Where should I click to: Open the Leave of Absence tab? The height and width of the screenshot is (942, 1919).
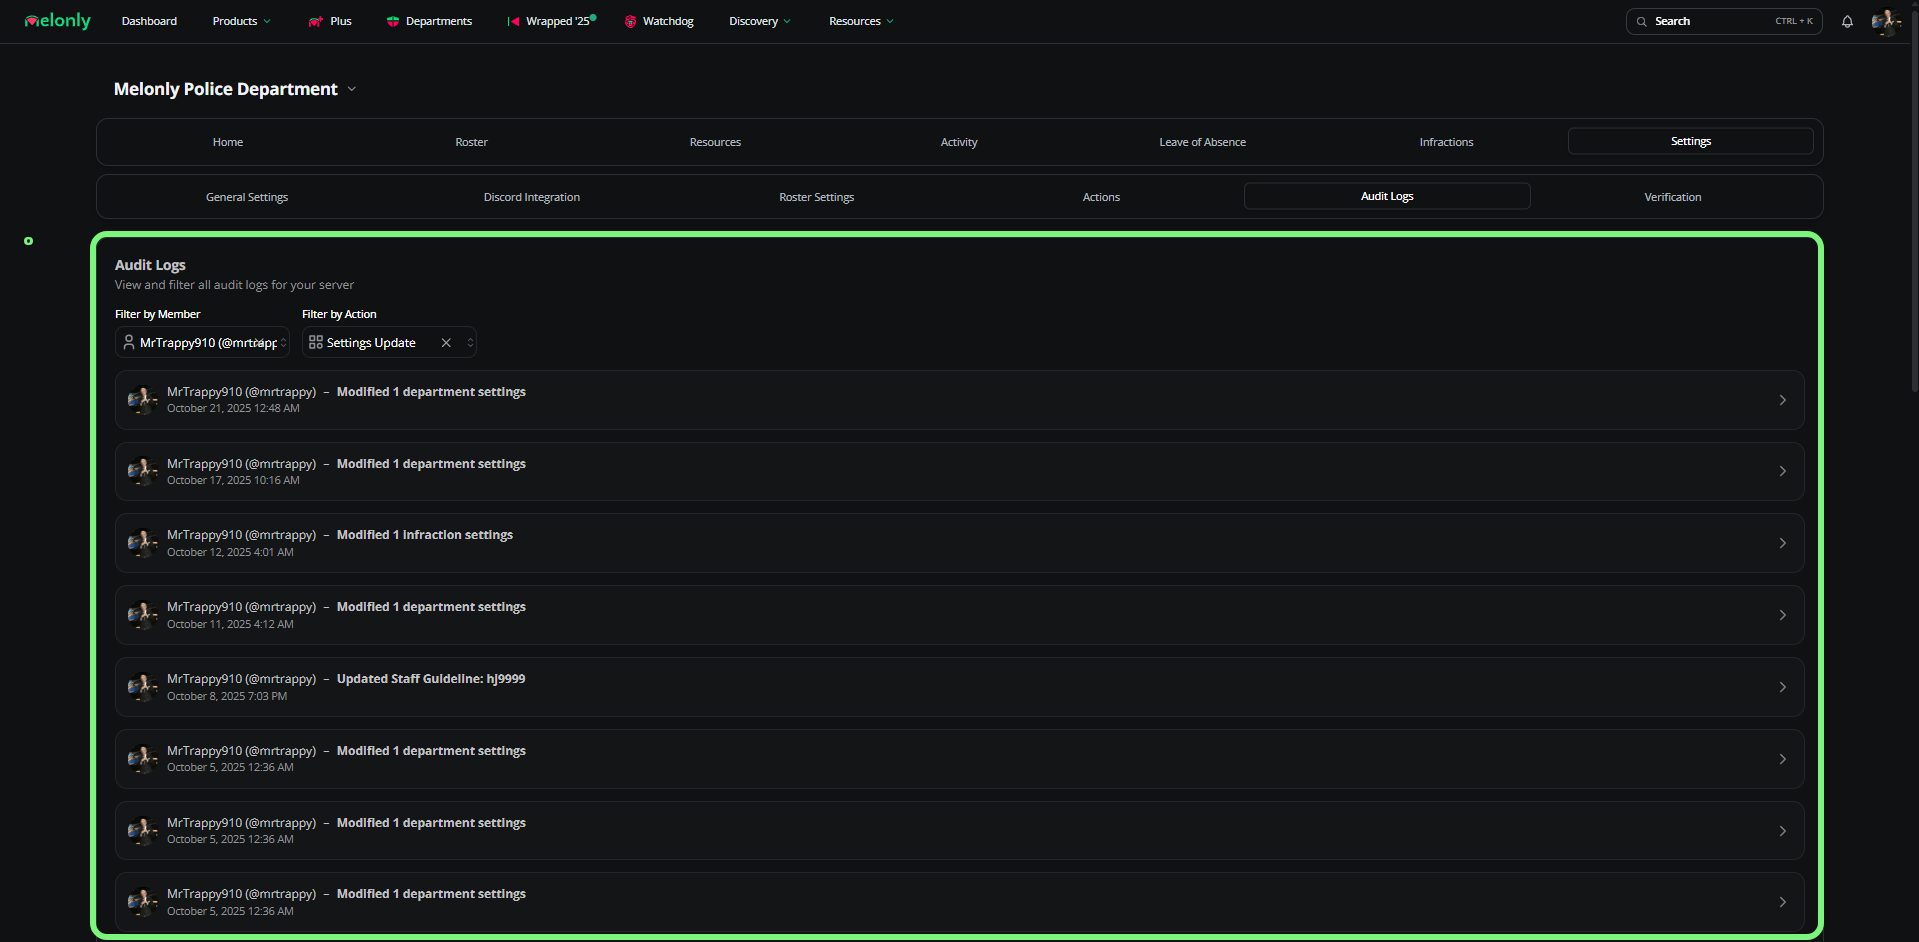tap(1202, 142)
